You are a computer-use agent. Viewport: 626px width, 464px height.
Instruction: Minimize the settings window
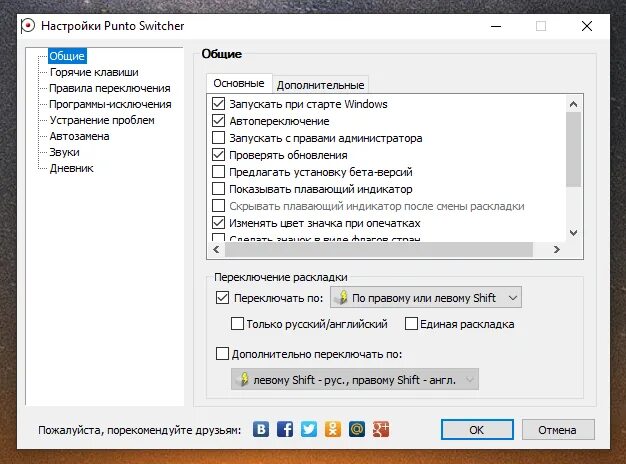click(496, 26)
